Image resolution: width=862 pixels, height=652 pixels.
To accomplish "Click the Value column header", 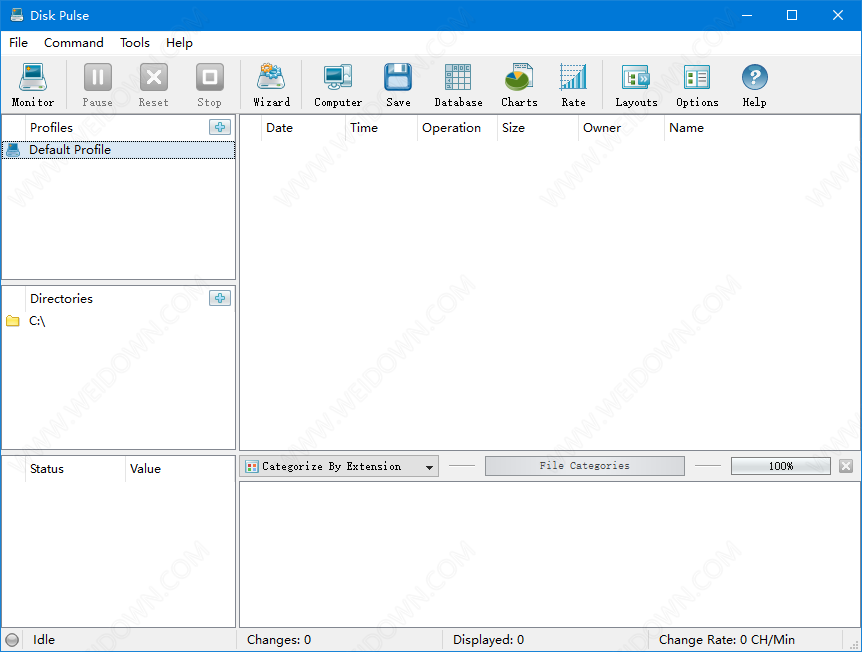I will tap(180, 469).
